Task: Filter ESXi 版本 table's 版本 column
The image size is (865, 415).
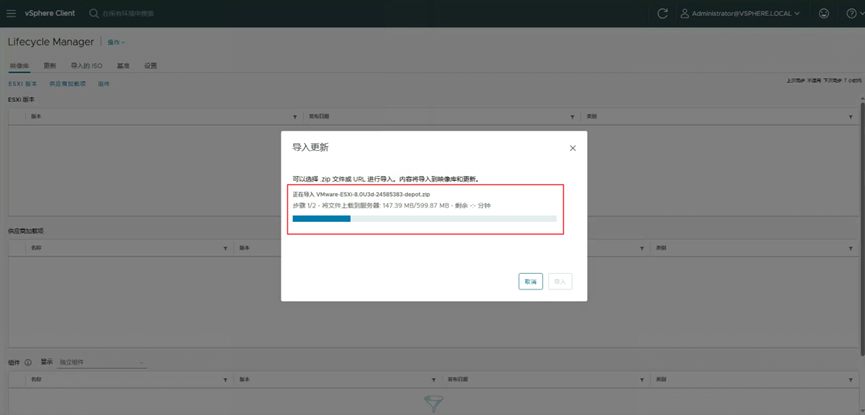Action: 295,117
